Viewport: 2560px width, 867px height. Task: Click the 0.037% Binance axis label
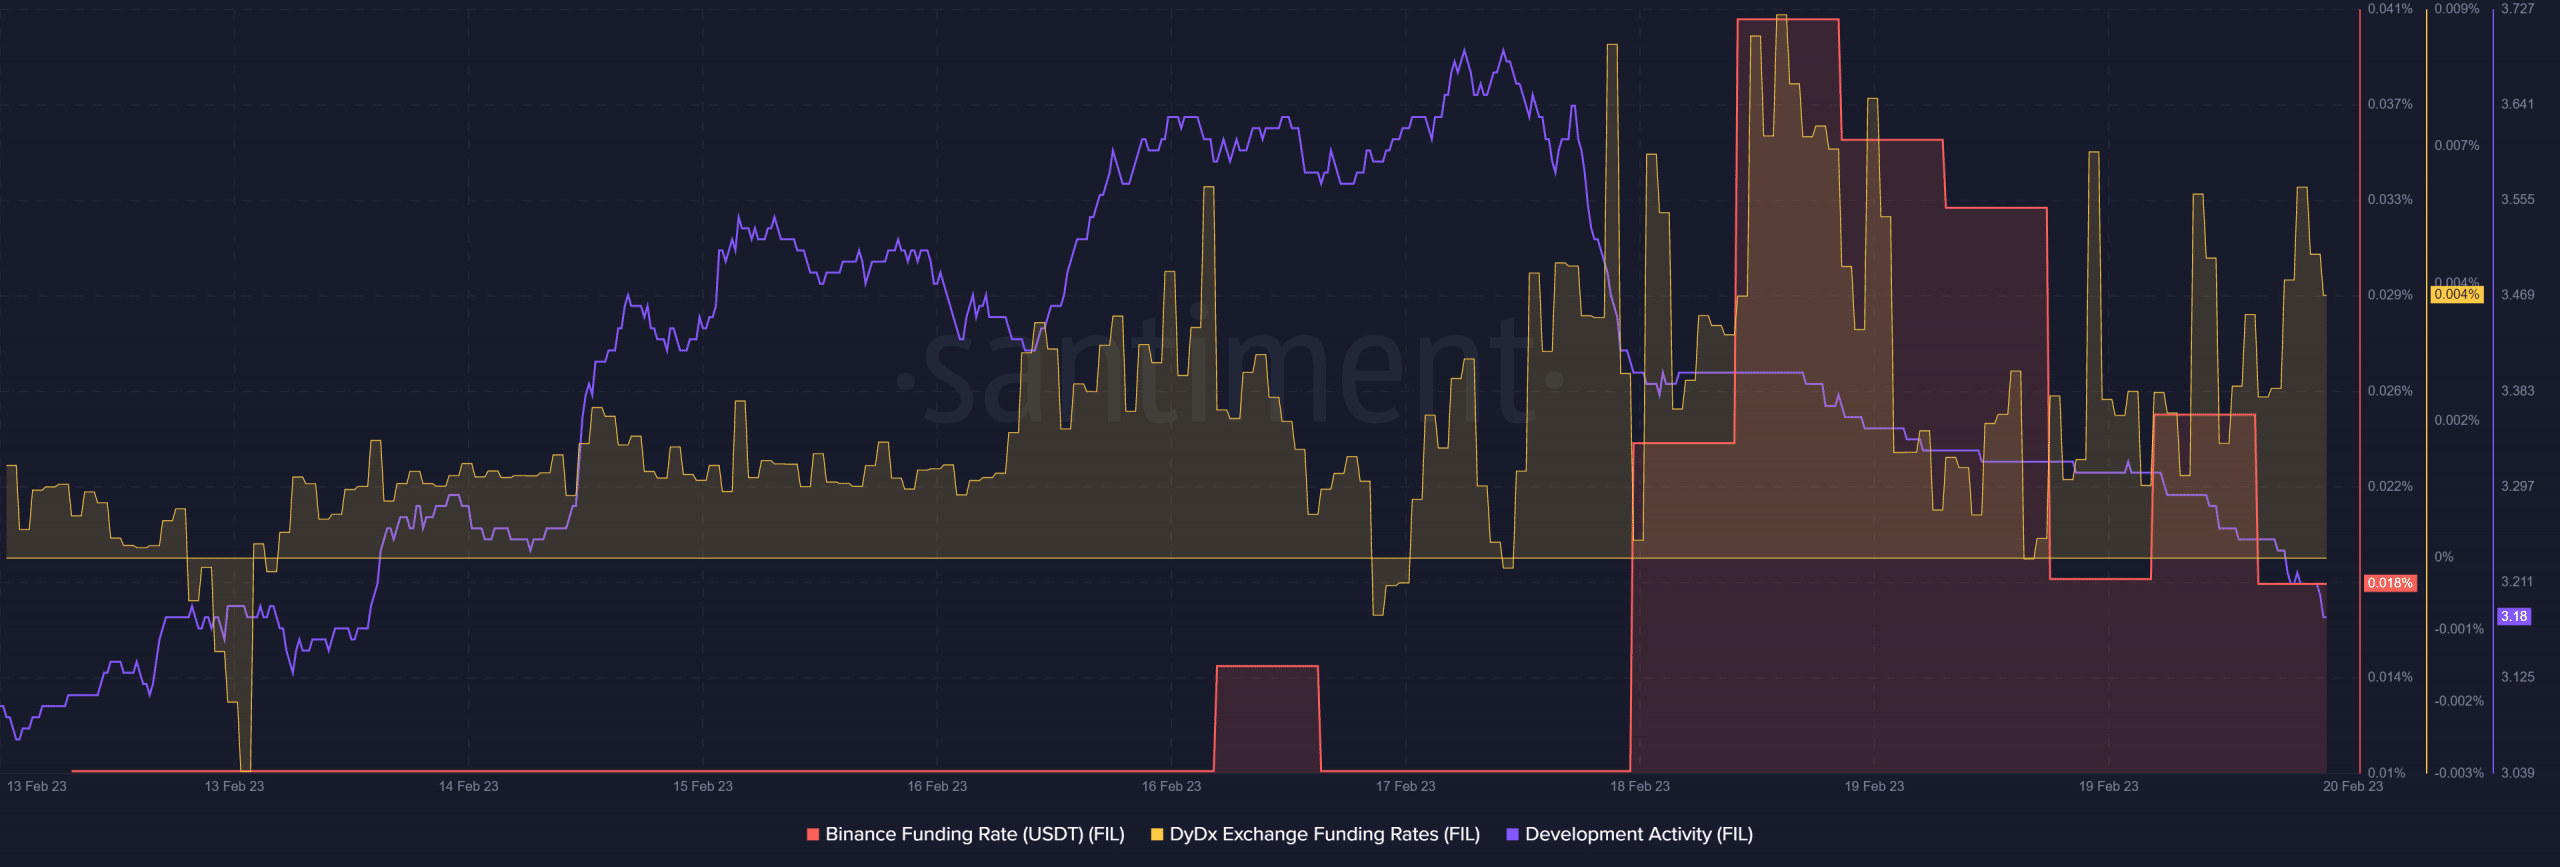[2390, 104]
